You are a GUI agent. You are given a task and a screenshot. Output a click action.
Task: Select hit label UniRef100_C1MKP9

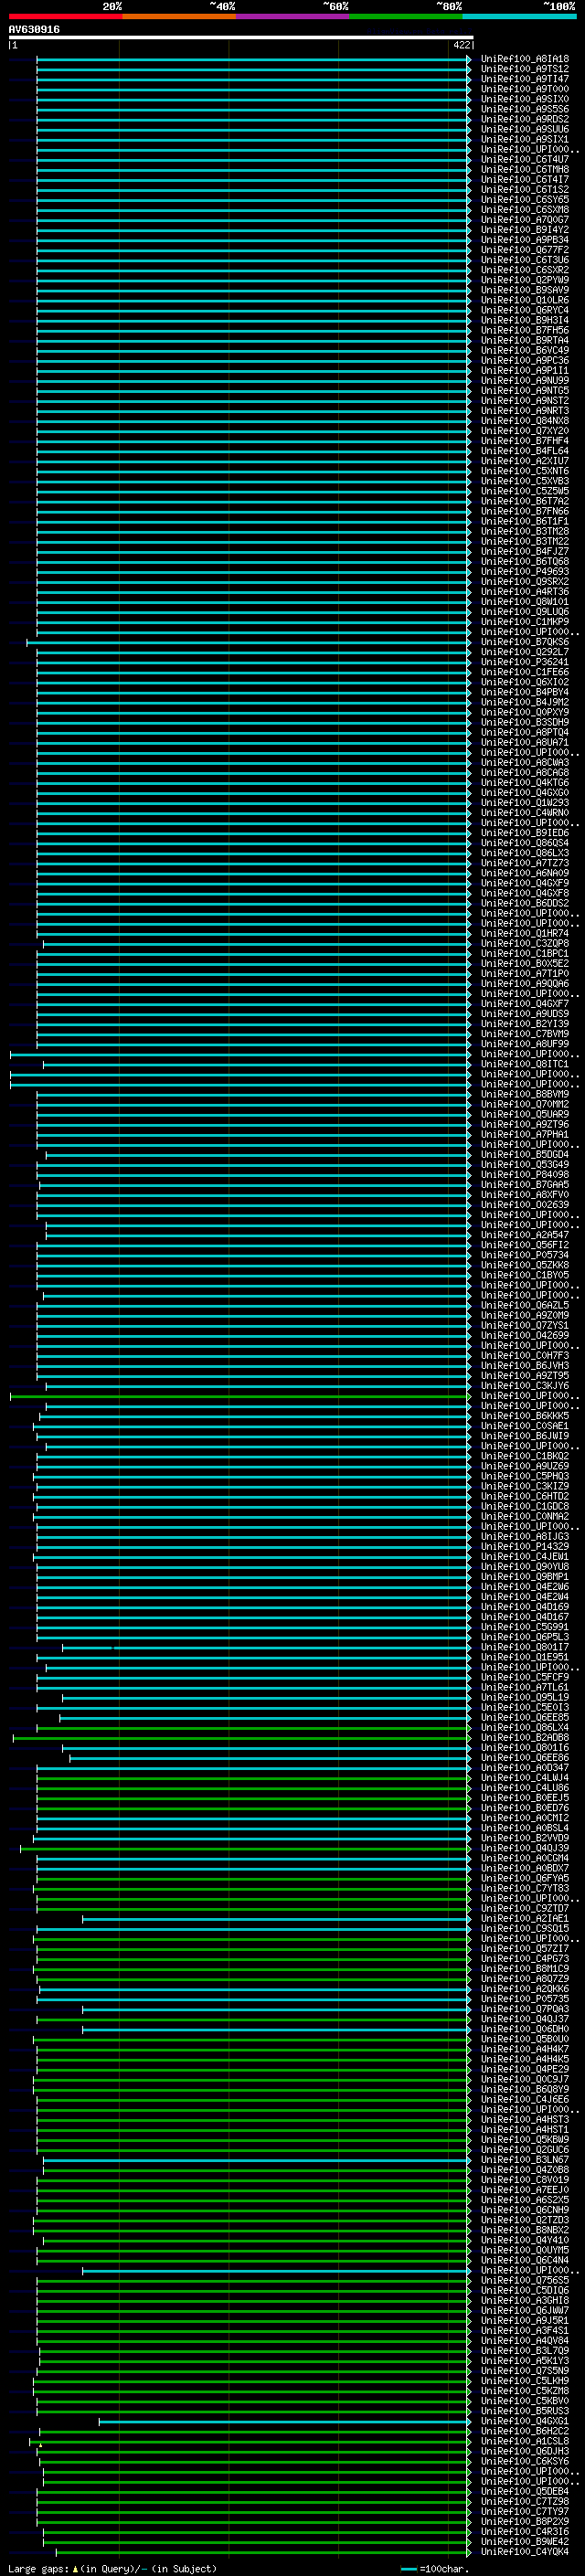525,622
